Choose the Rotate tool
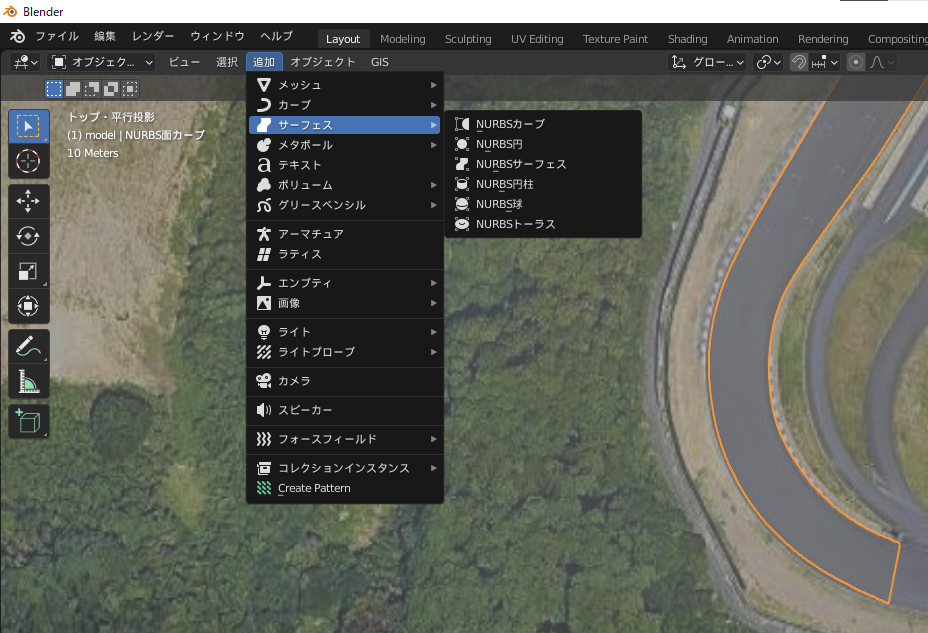The image size is (928, 633). [28, 236]
